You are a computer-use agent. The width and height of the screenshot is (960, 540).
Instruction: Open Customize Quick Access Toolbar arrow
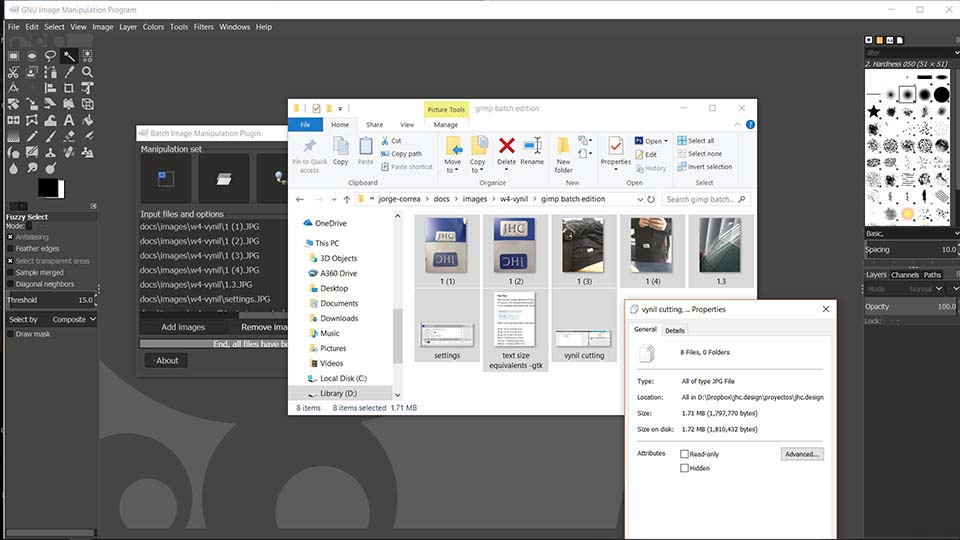coord(340,108)
